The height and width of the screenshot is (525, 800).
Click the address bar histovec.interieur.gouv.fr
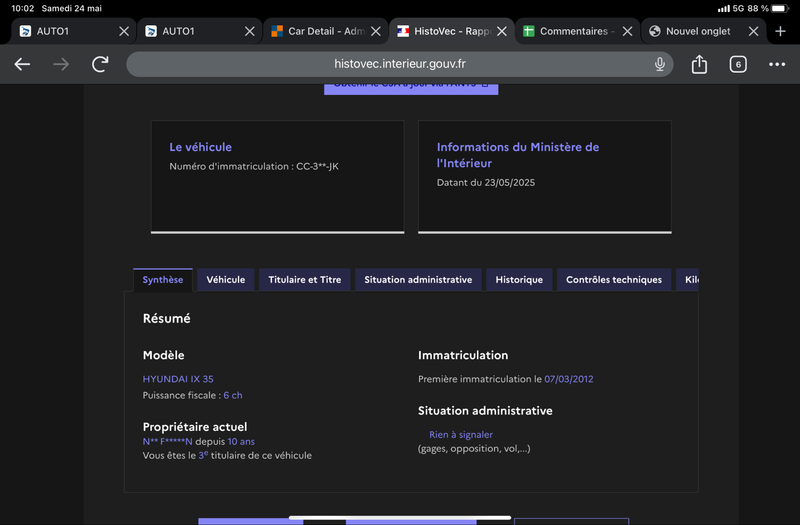click(399, 64)
